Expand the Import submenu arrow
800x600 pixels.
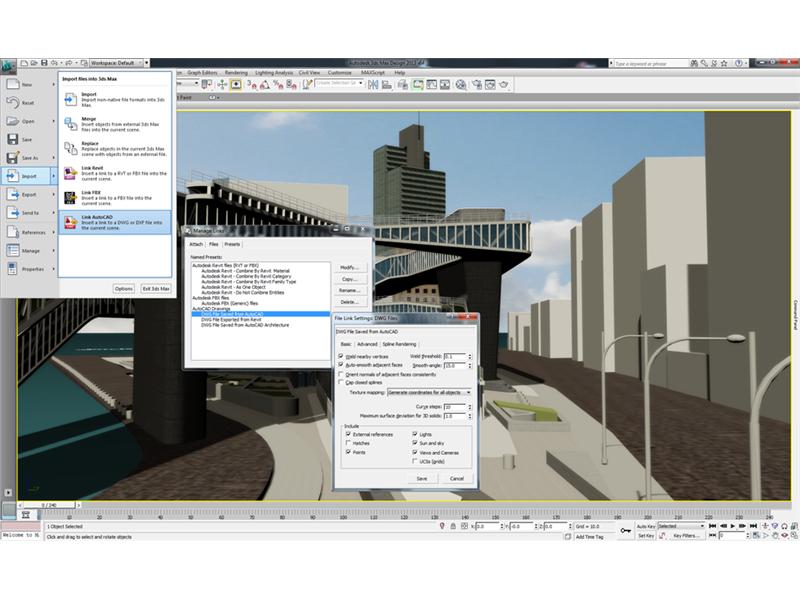[53, 176]
